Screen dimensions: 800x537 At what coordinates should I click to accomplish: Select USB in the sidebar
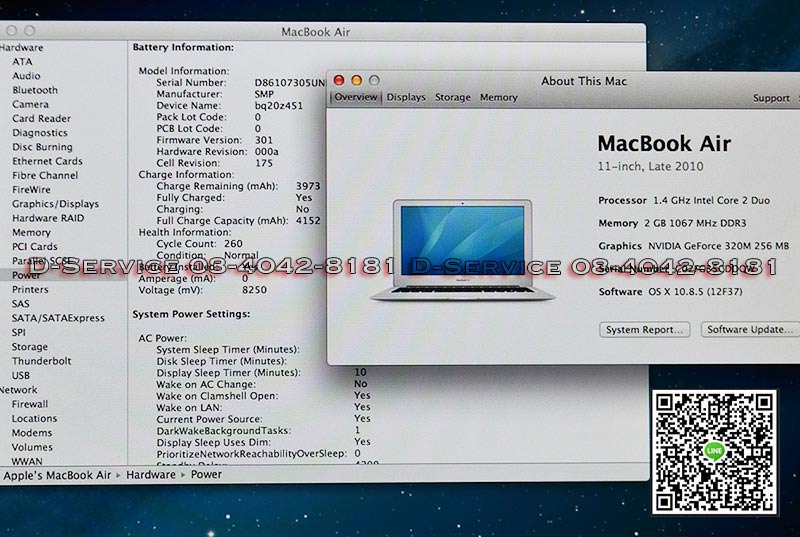click(x=20, y=375)
